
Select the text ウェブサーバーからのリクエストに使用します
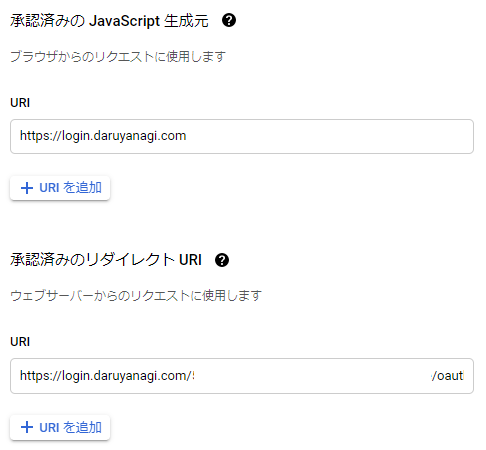pos(136,296)
